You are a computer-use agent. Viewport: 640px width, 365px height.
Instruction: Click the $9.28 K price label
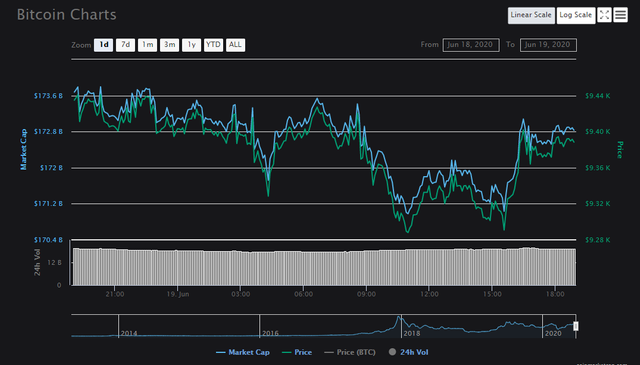pyautogui.click(x=598, y=240)
